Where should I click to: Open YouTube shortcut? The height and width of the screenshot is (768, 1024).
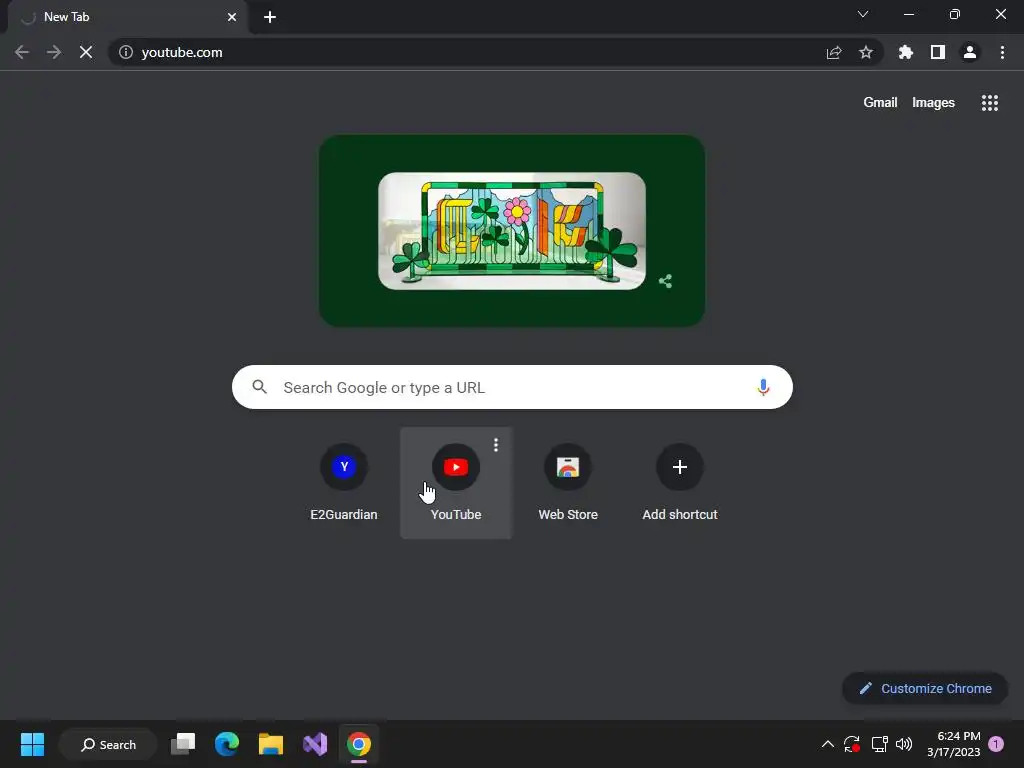(456, 483)
